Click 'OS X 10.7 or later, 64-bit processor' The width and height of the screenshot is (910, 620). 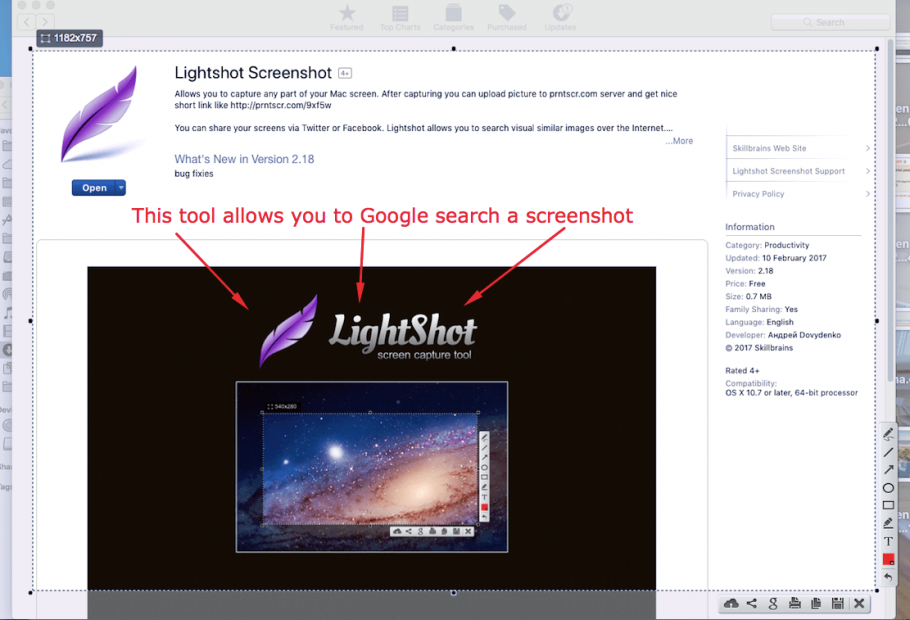[x=791, y=393]
